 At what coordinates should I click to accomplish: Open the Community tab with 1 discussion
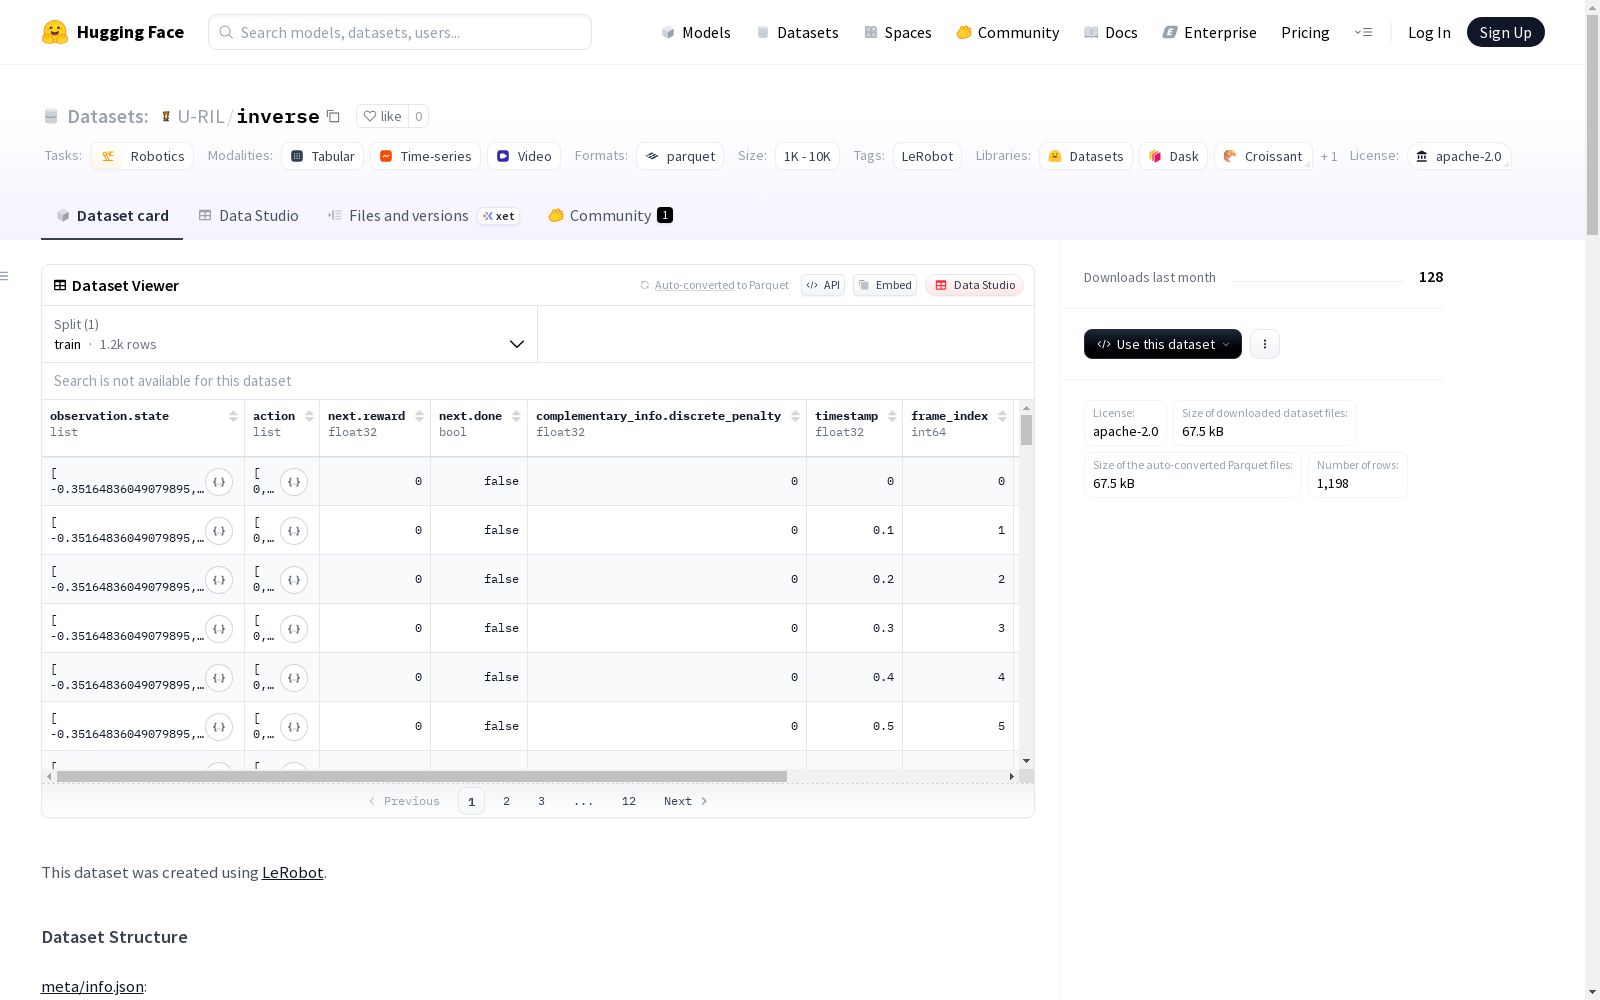pos(610,216)
